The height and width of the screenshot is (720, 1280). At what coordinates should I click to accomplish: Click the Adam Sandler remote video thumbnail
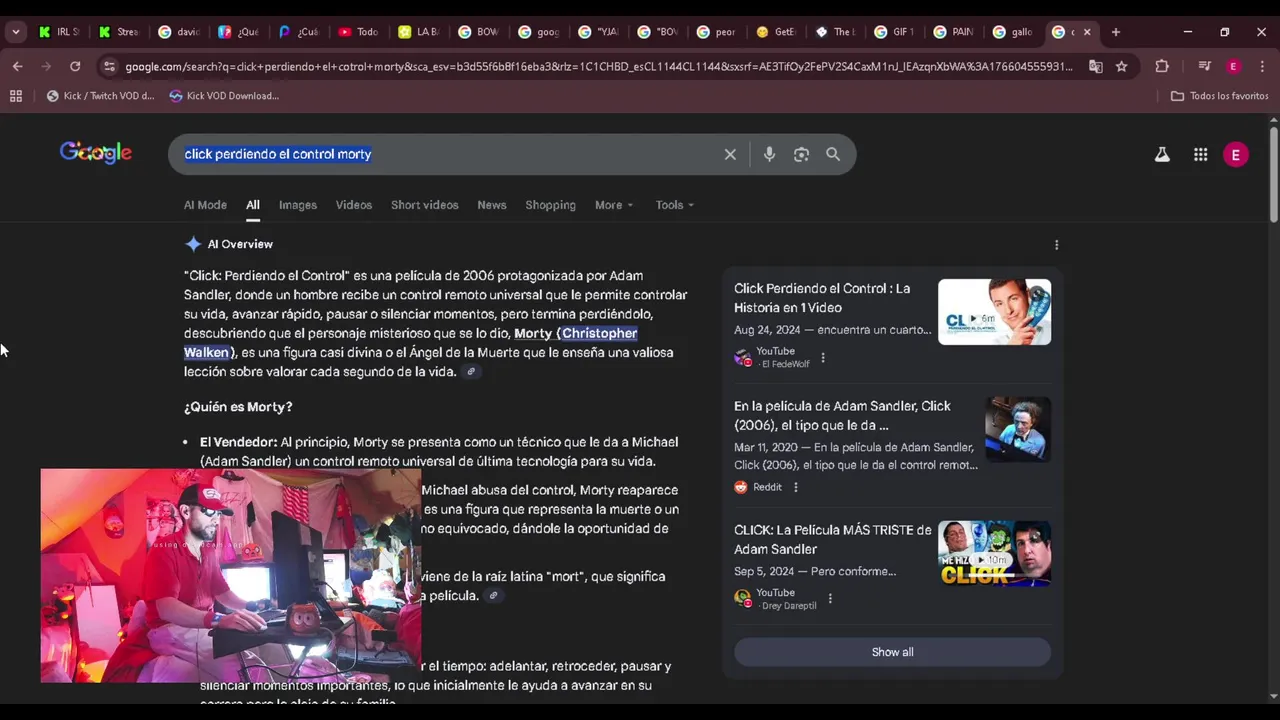(x=994, y=312)
